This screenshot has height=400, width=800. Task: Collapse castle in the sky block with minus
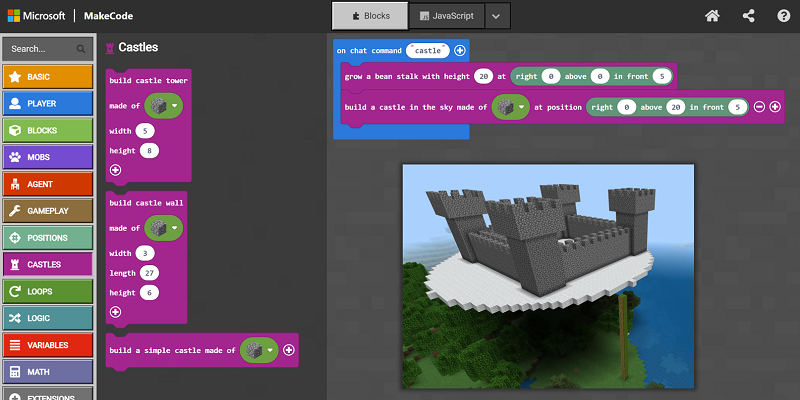(x=759, y=107)
